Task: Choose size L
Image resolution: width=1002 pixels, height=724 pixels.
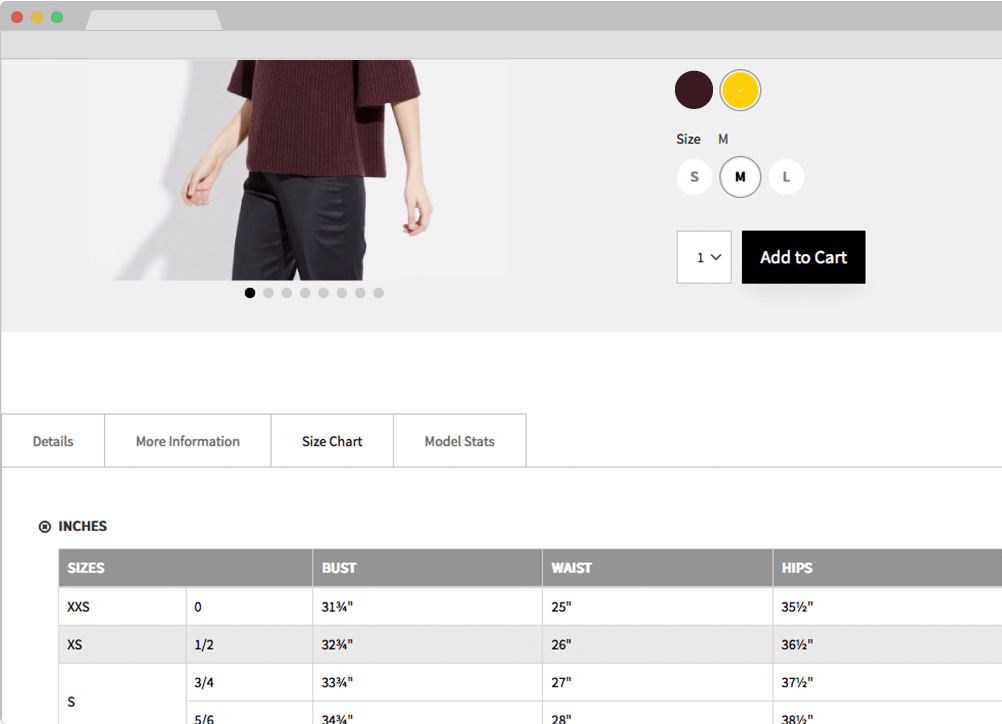Action: pos(786,177)
